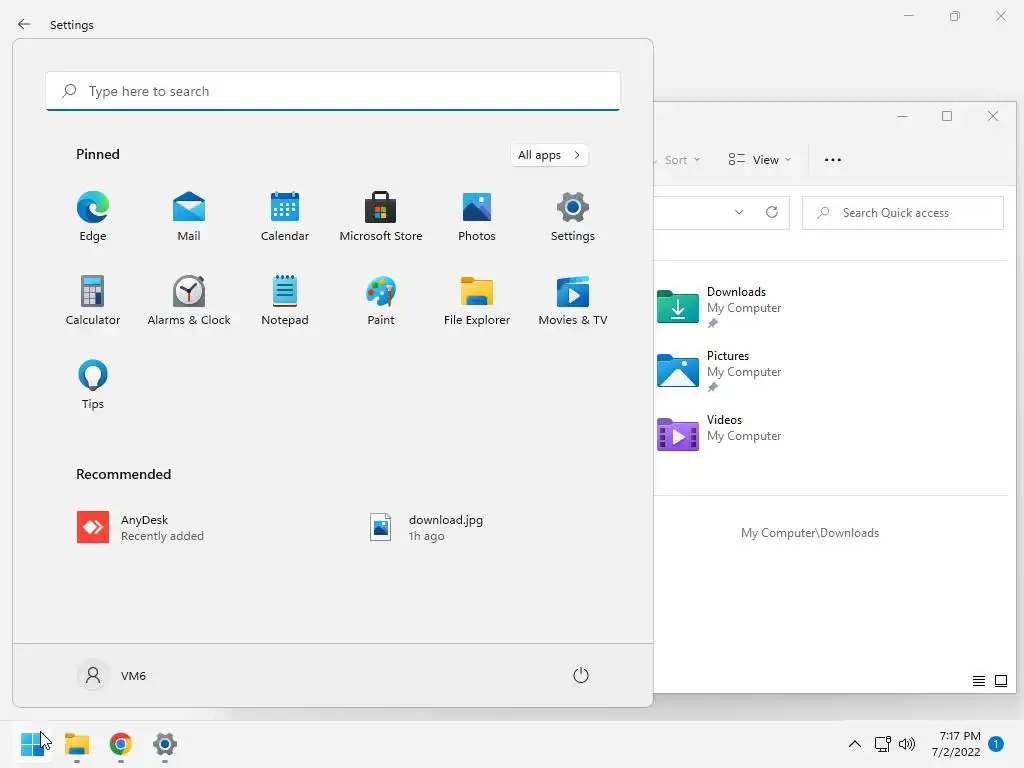The width and height of the screenshot is (1024, 768).
Task: Go back in Settings window
Action: 24,24
